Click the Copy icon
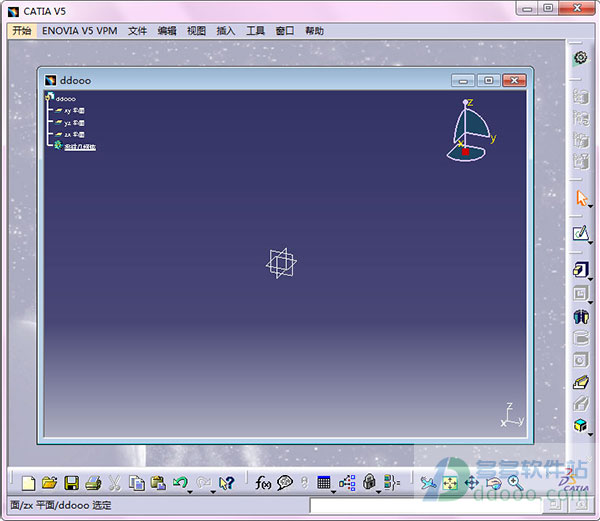Screen dimensions: 600x521 click(137, 483)
